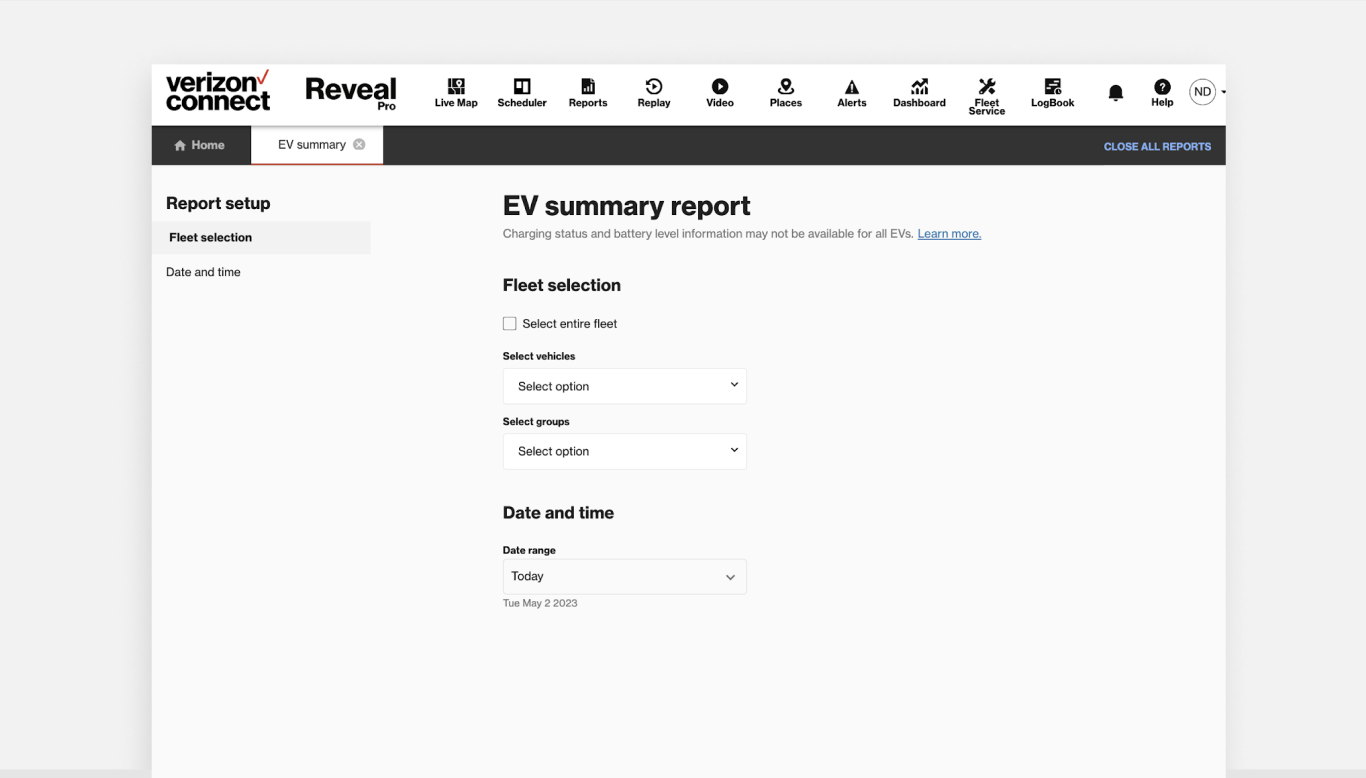1366x778 pixels.
Task: Click the Learn more link
Action: (948, 233)
